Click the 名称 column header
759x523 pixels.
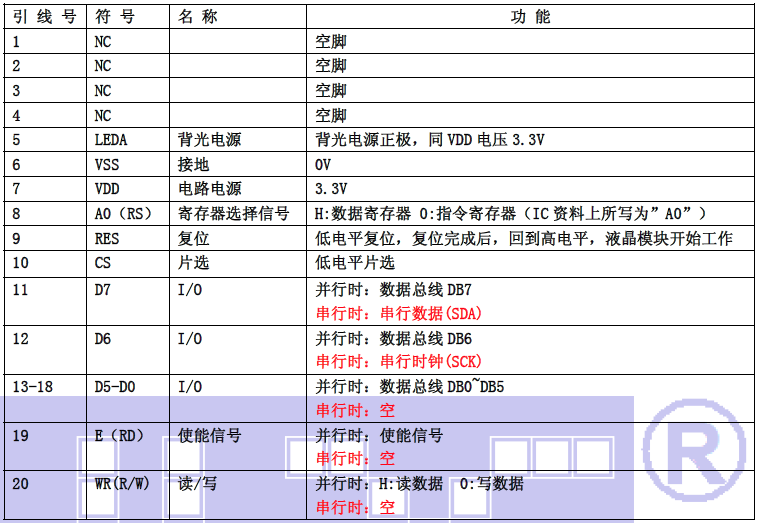coord(197,17)
